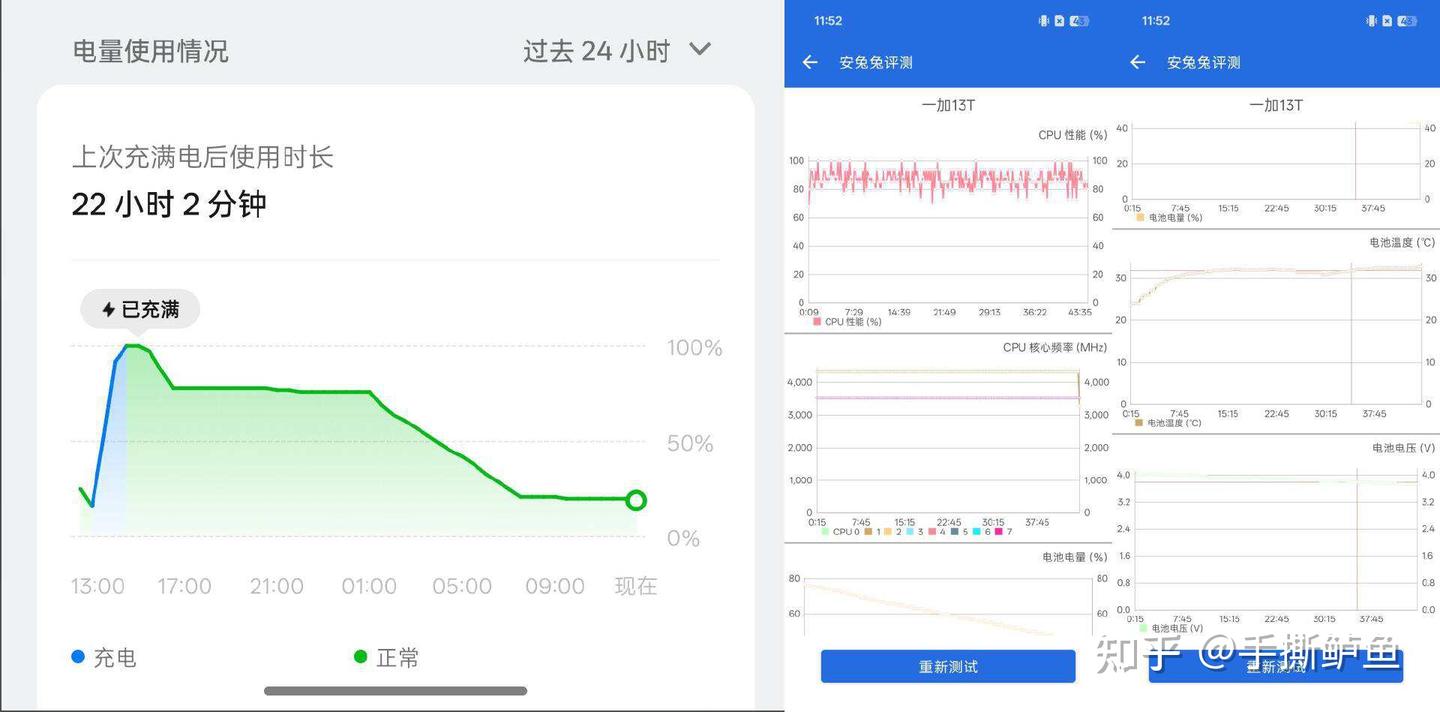Image resolution: width=1440 pixels, height=712 pixels.
Task: Tap the 电池电压 (V) legend swatch
Action: [x=1143, y=628]
